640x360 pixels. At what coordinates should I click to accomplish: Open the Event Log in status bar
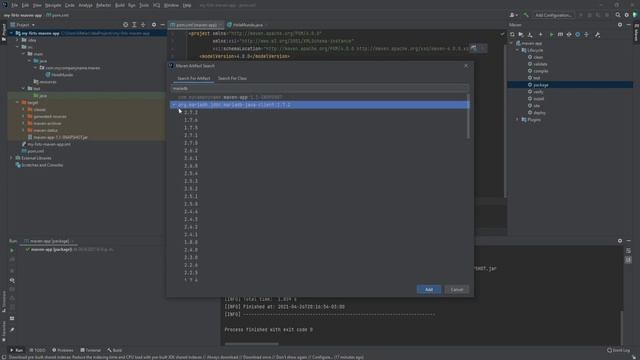(618, 350)
